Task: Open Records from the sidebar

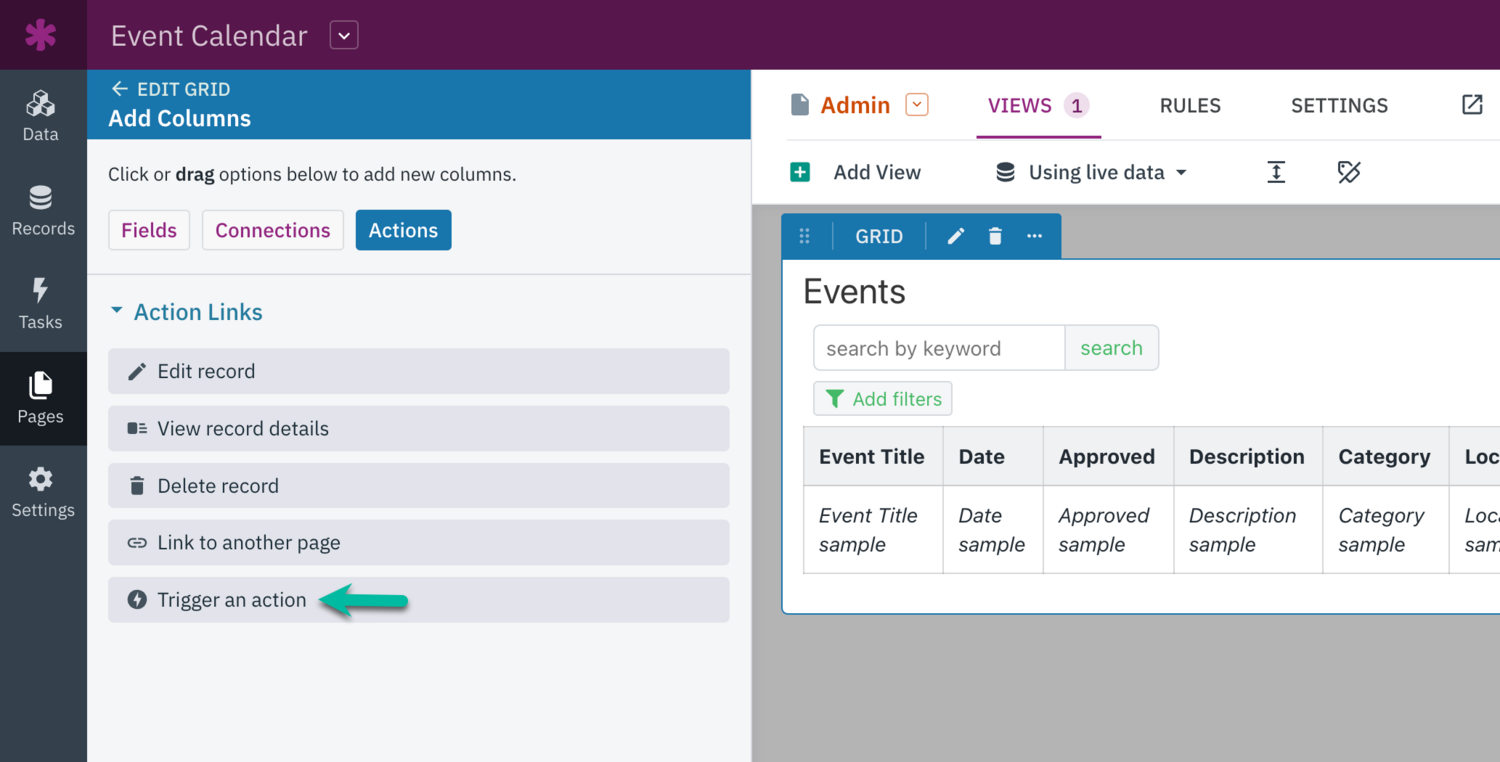Action: coord(43,210)
